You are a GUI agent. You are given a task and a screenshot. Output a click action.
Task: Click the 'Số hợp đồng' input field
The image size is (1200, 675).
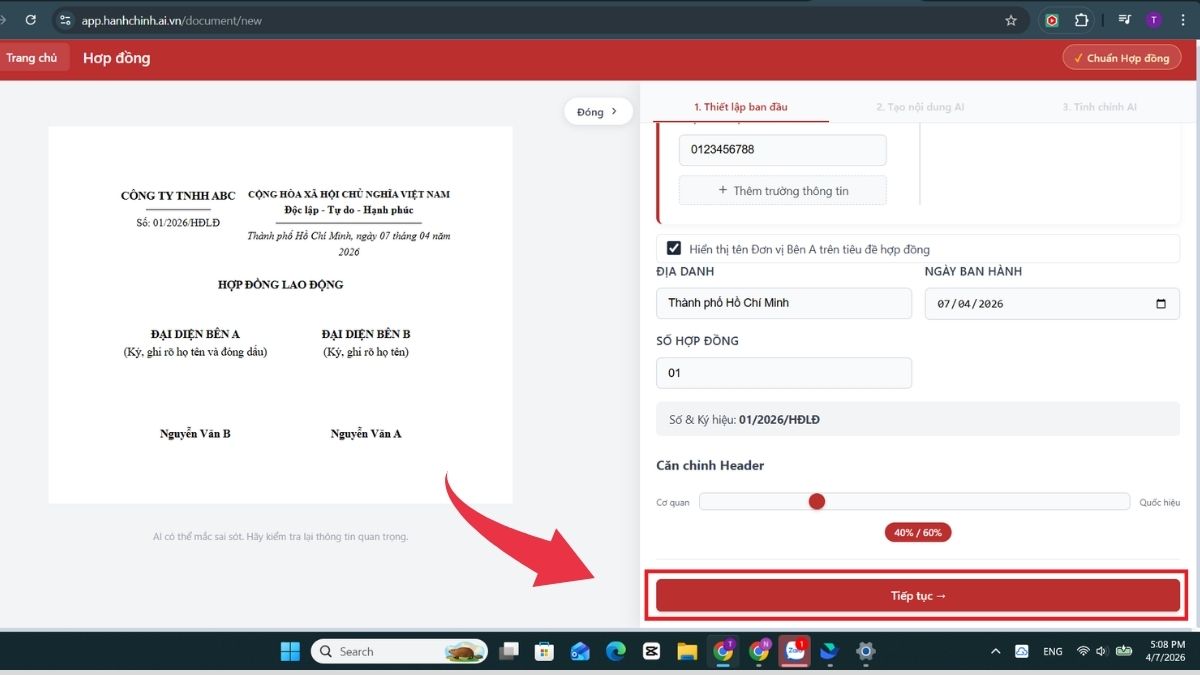pos(784,373)
